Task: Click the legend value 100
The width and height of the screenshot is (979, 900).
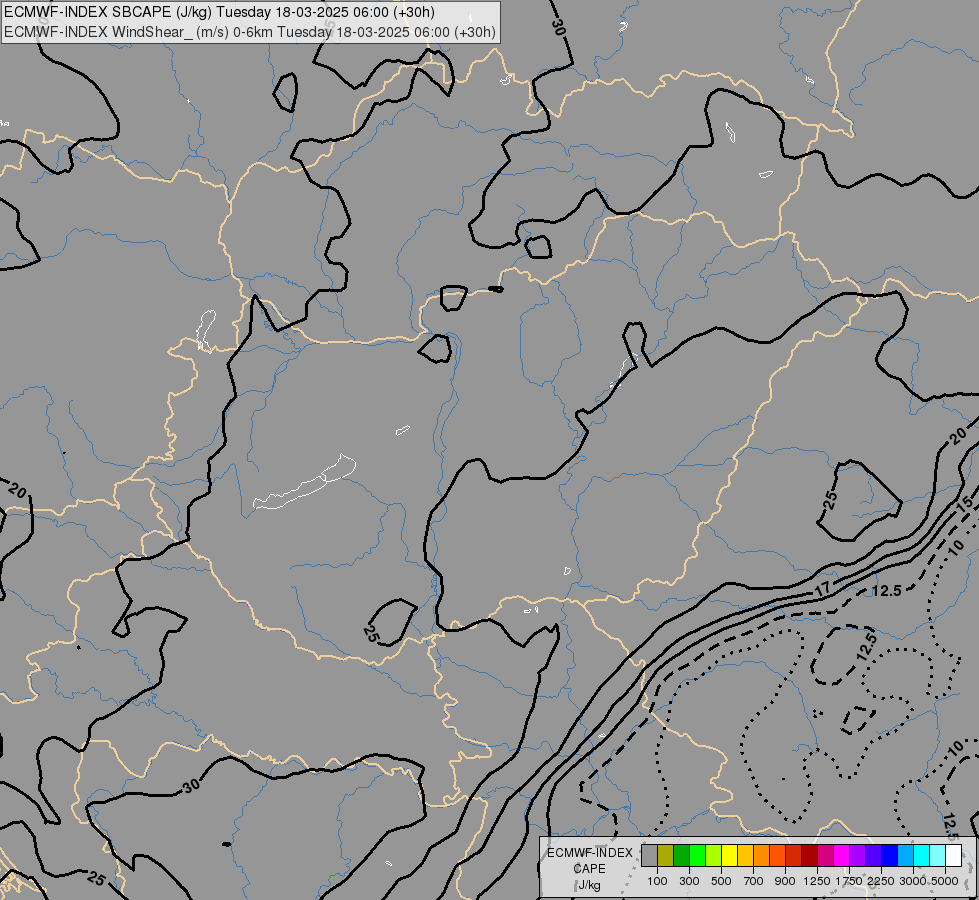Action: (x=657, y=881)
